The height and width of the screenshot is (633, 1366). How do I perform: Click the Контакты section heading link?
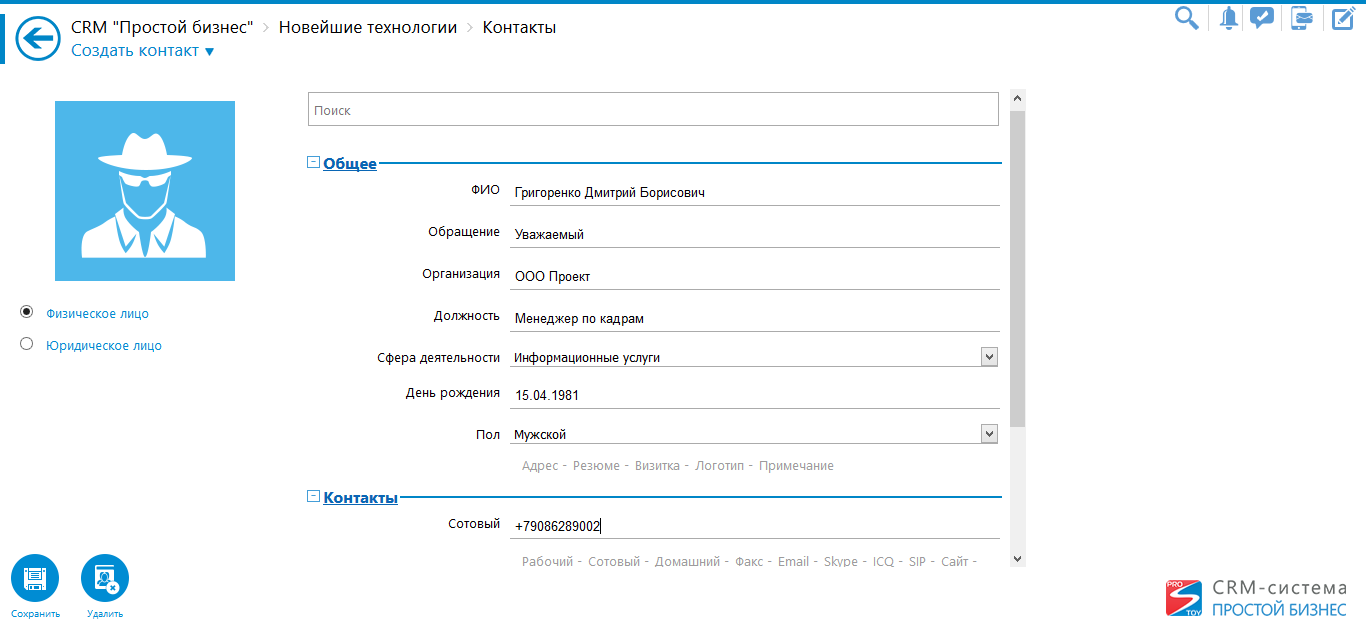pyautogui.click(x=361, y=497)
